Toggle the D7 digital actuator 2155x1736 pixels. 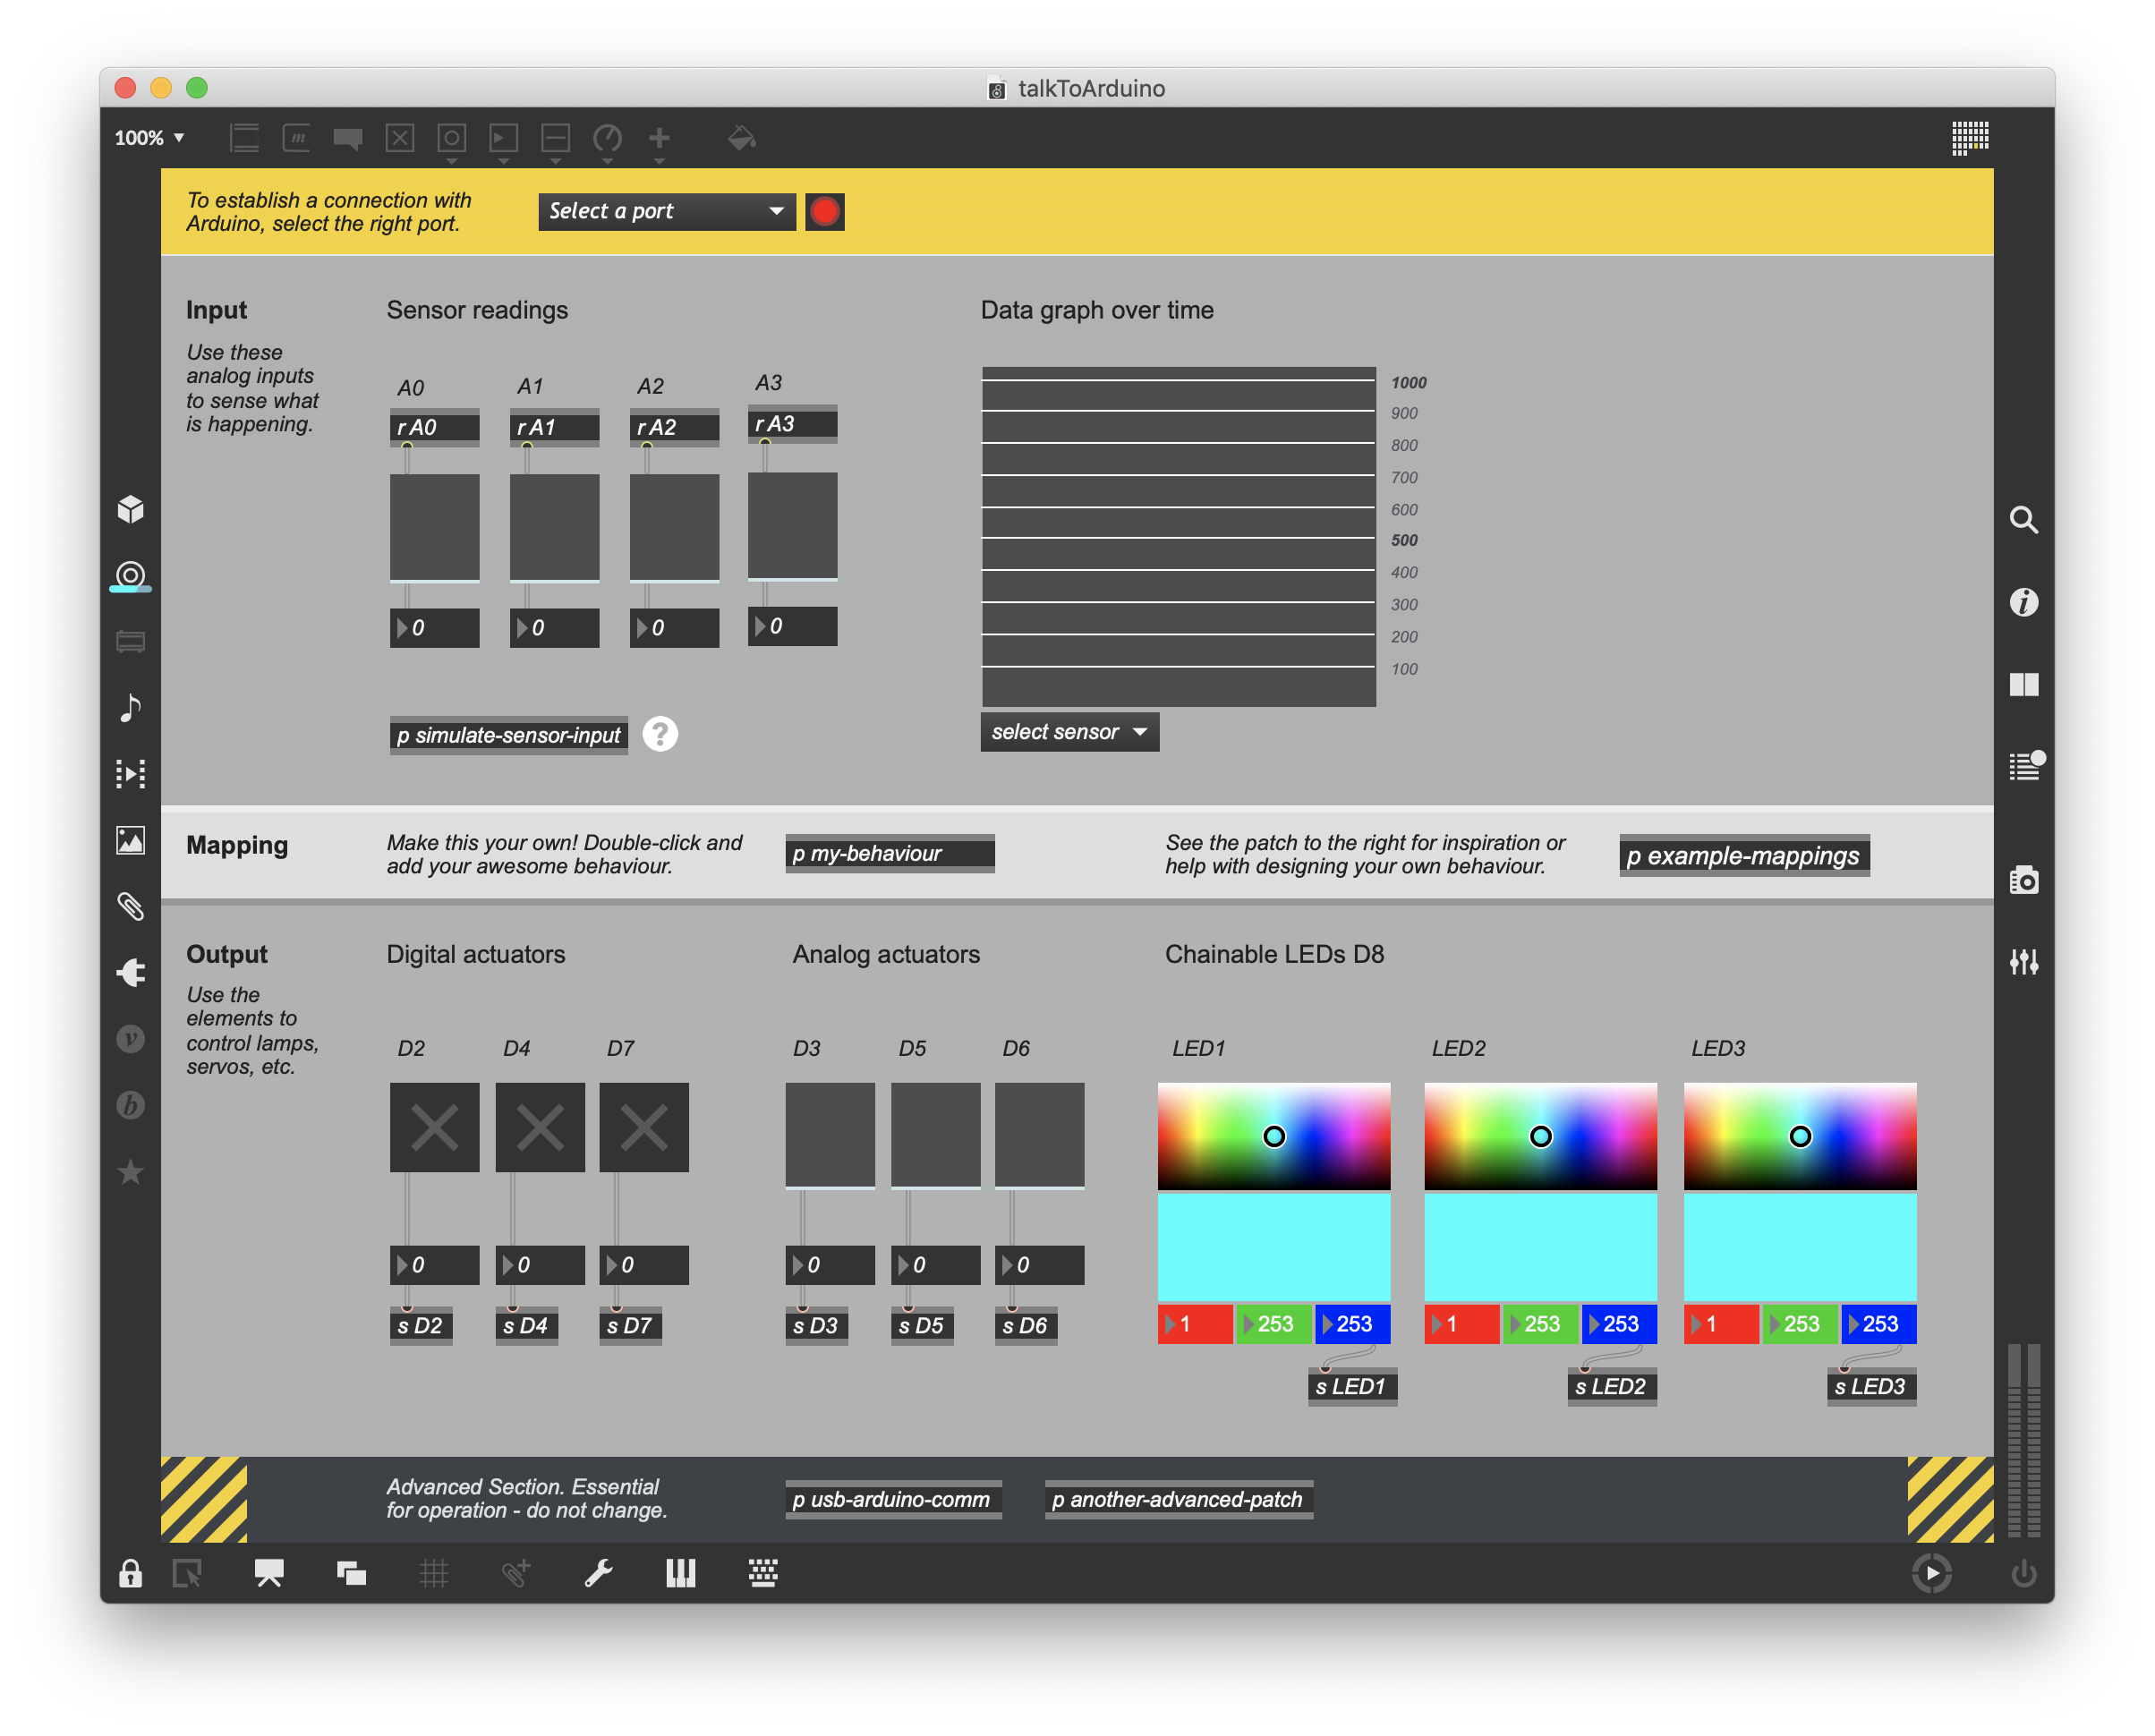click(x=644, y=1127)
